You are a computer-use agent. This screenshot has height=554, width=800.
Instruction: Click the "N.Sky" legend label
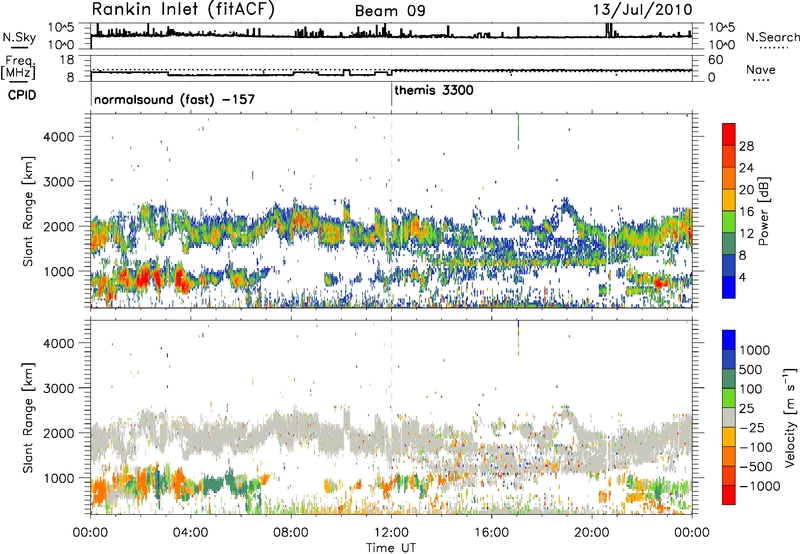click(19, 37)
